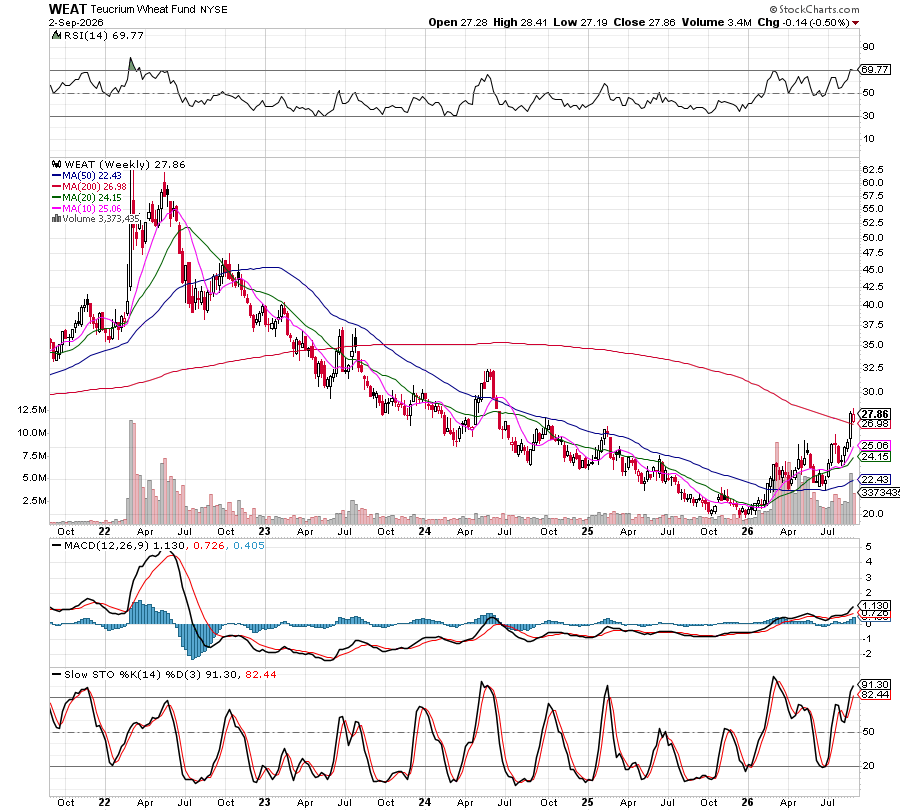Click the 12.5M volume axis label
This screenshot has width=900, height=811.
click(32, 410)
